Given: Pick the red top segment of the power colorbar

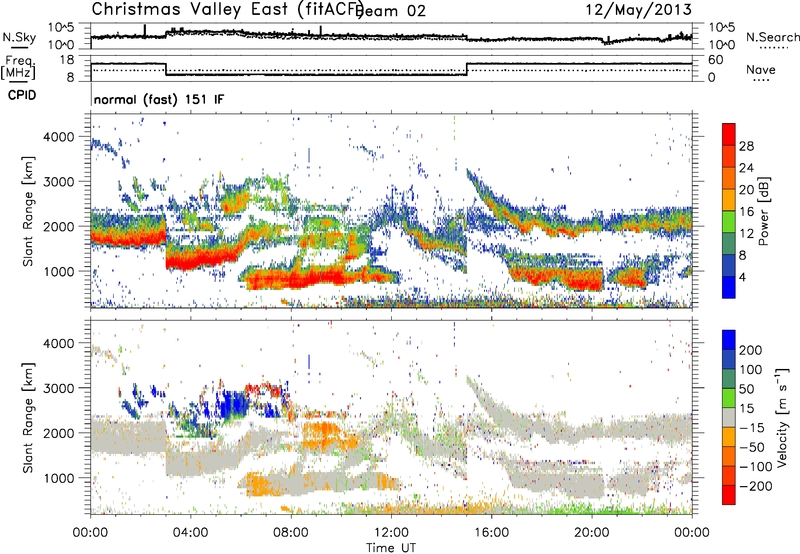Looking at the screenshot, I should tap(729, 134).
